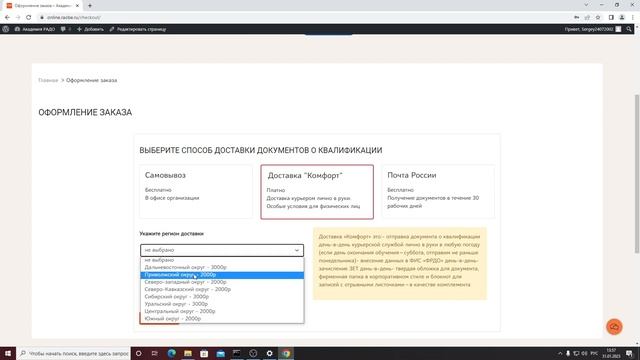Image resolution: width=640 pixels, height=360 pixels.
Task: Open the Chrome profile icon
Action: click(622, 18)
